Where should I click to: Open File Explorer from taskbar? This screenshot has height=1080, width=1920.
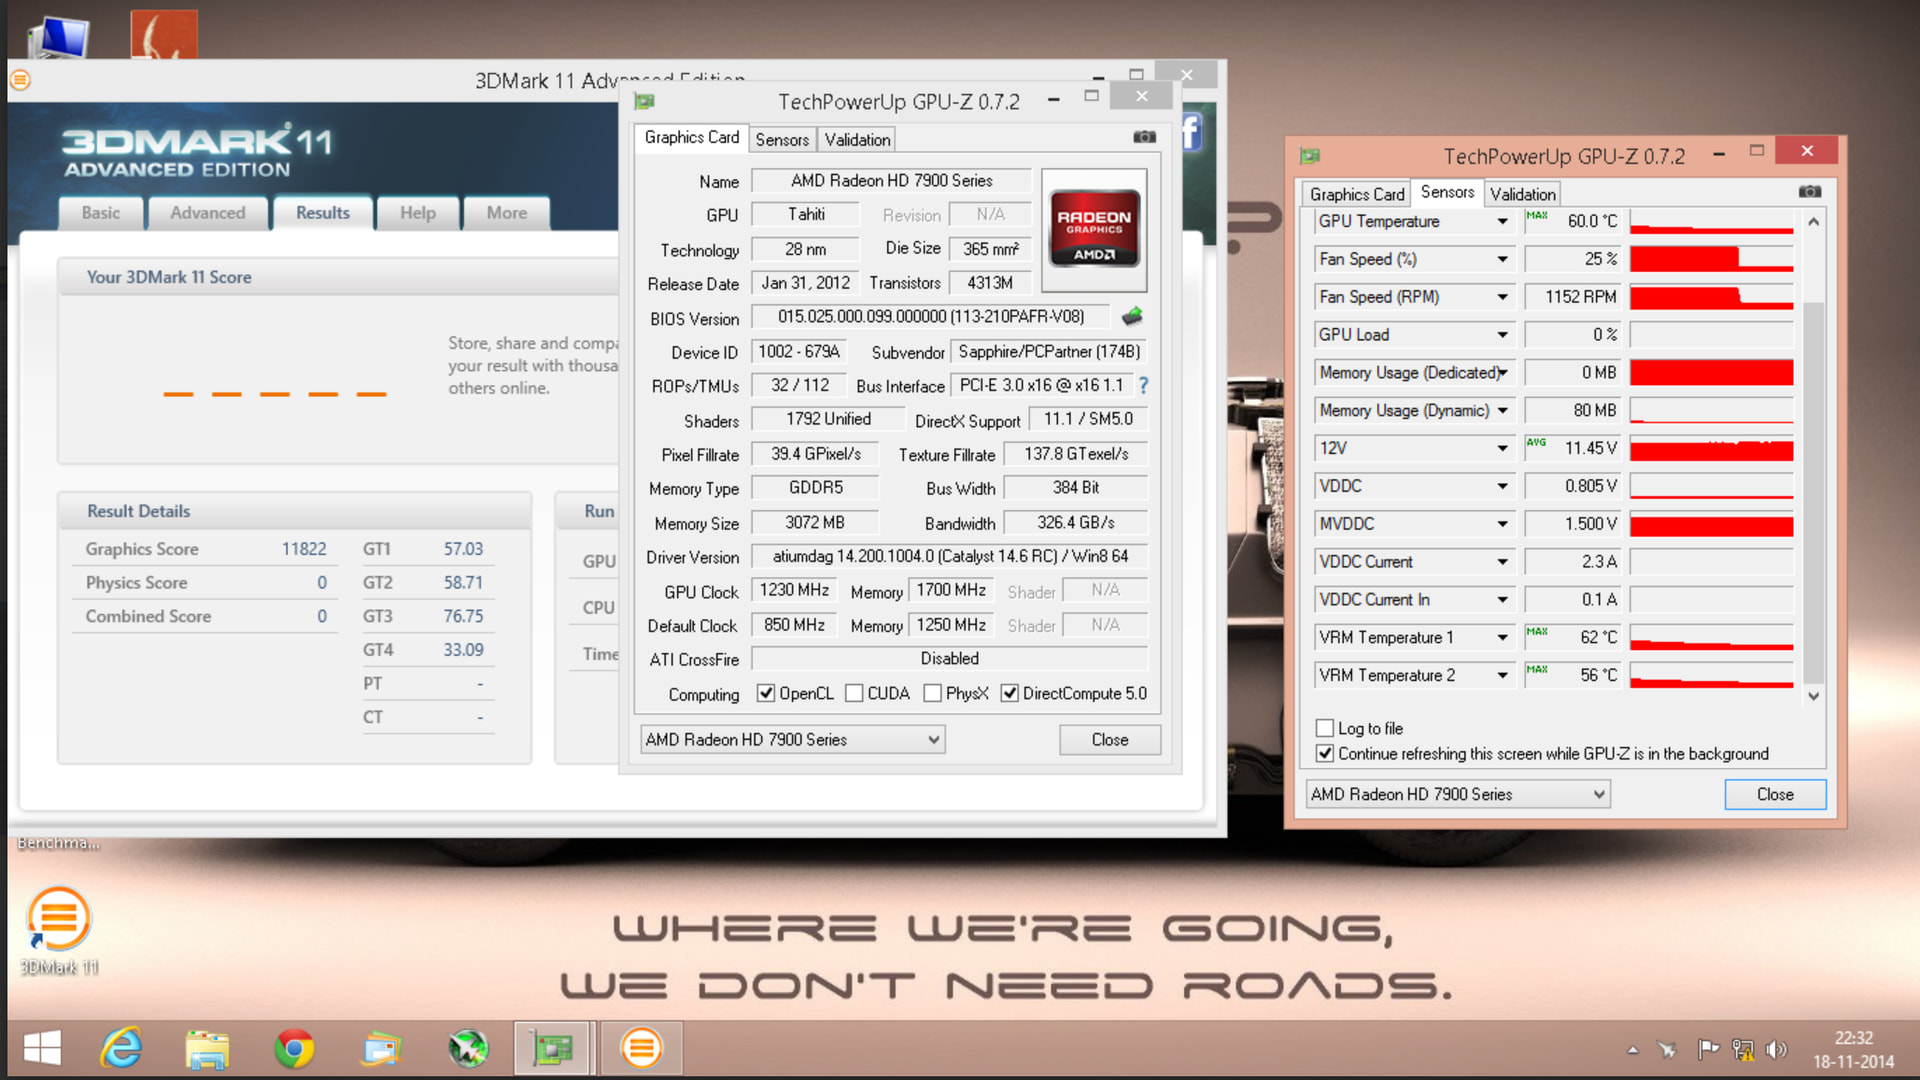[x=207, y=1048]
